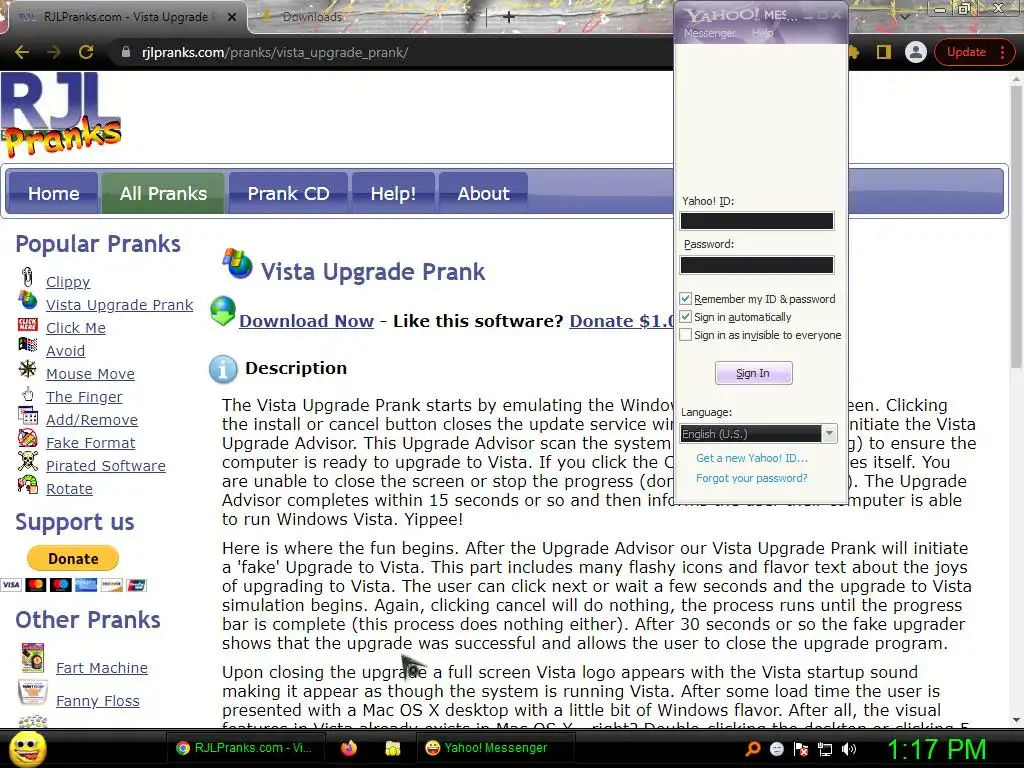
Task: Click Chrome Update button
Action: (966, 52)
